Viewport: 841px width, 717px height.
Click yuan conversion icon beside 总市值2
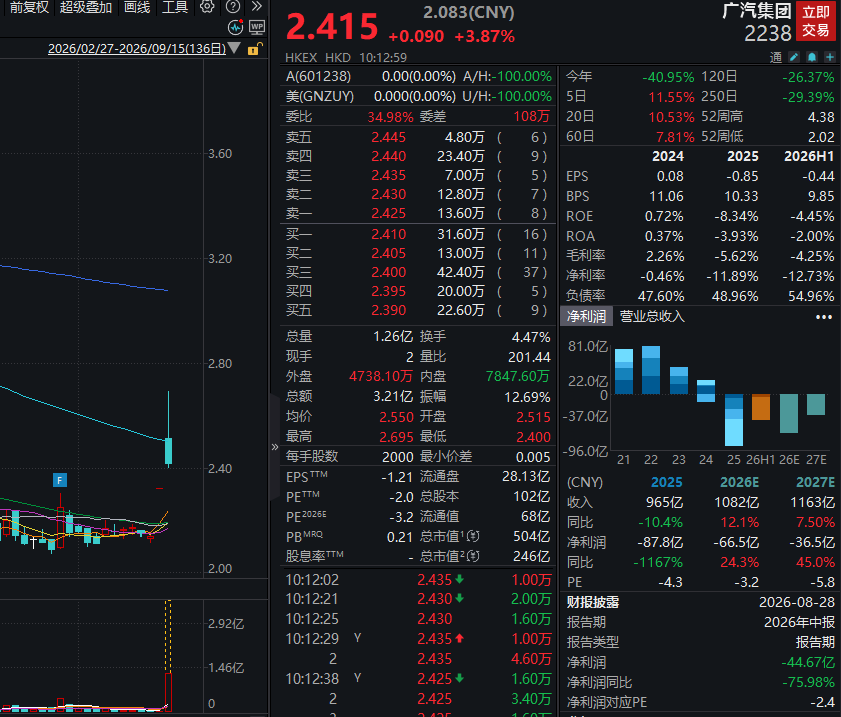473,556
